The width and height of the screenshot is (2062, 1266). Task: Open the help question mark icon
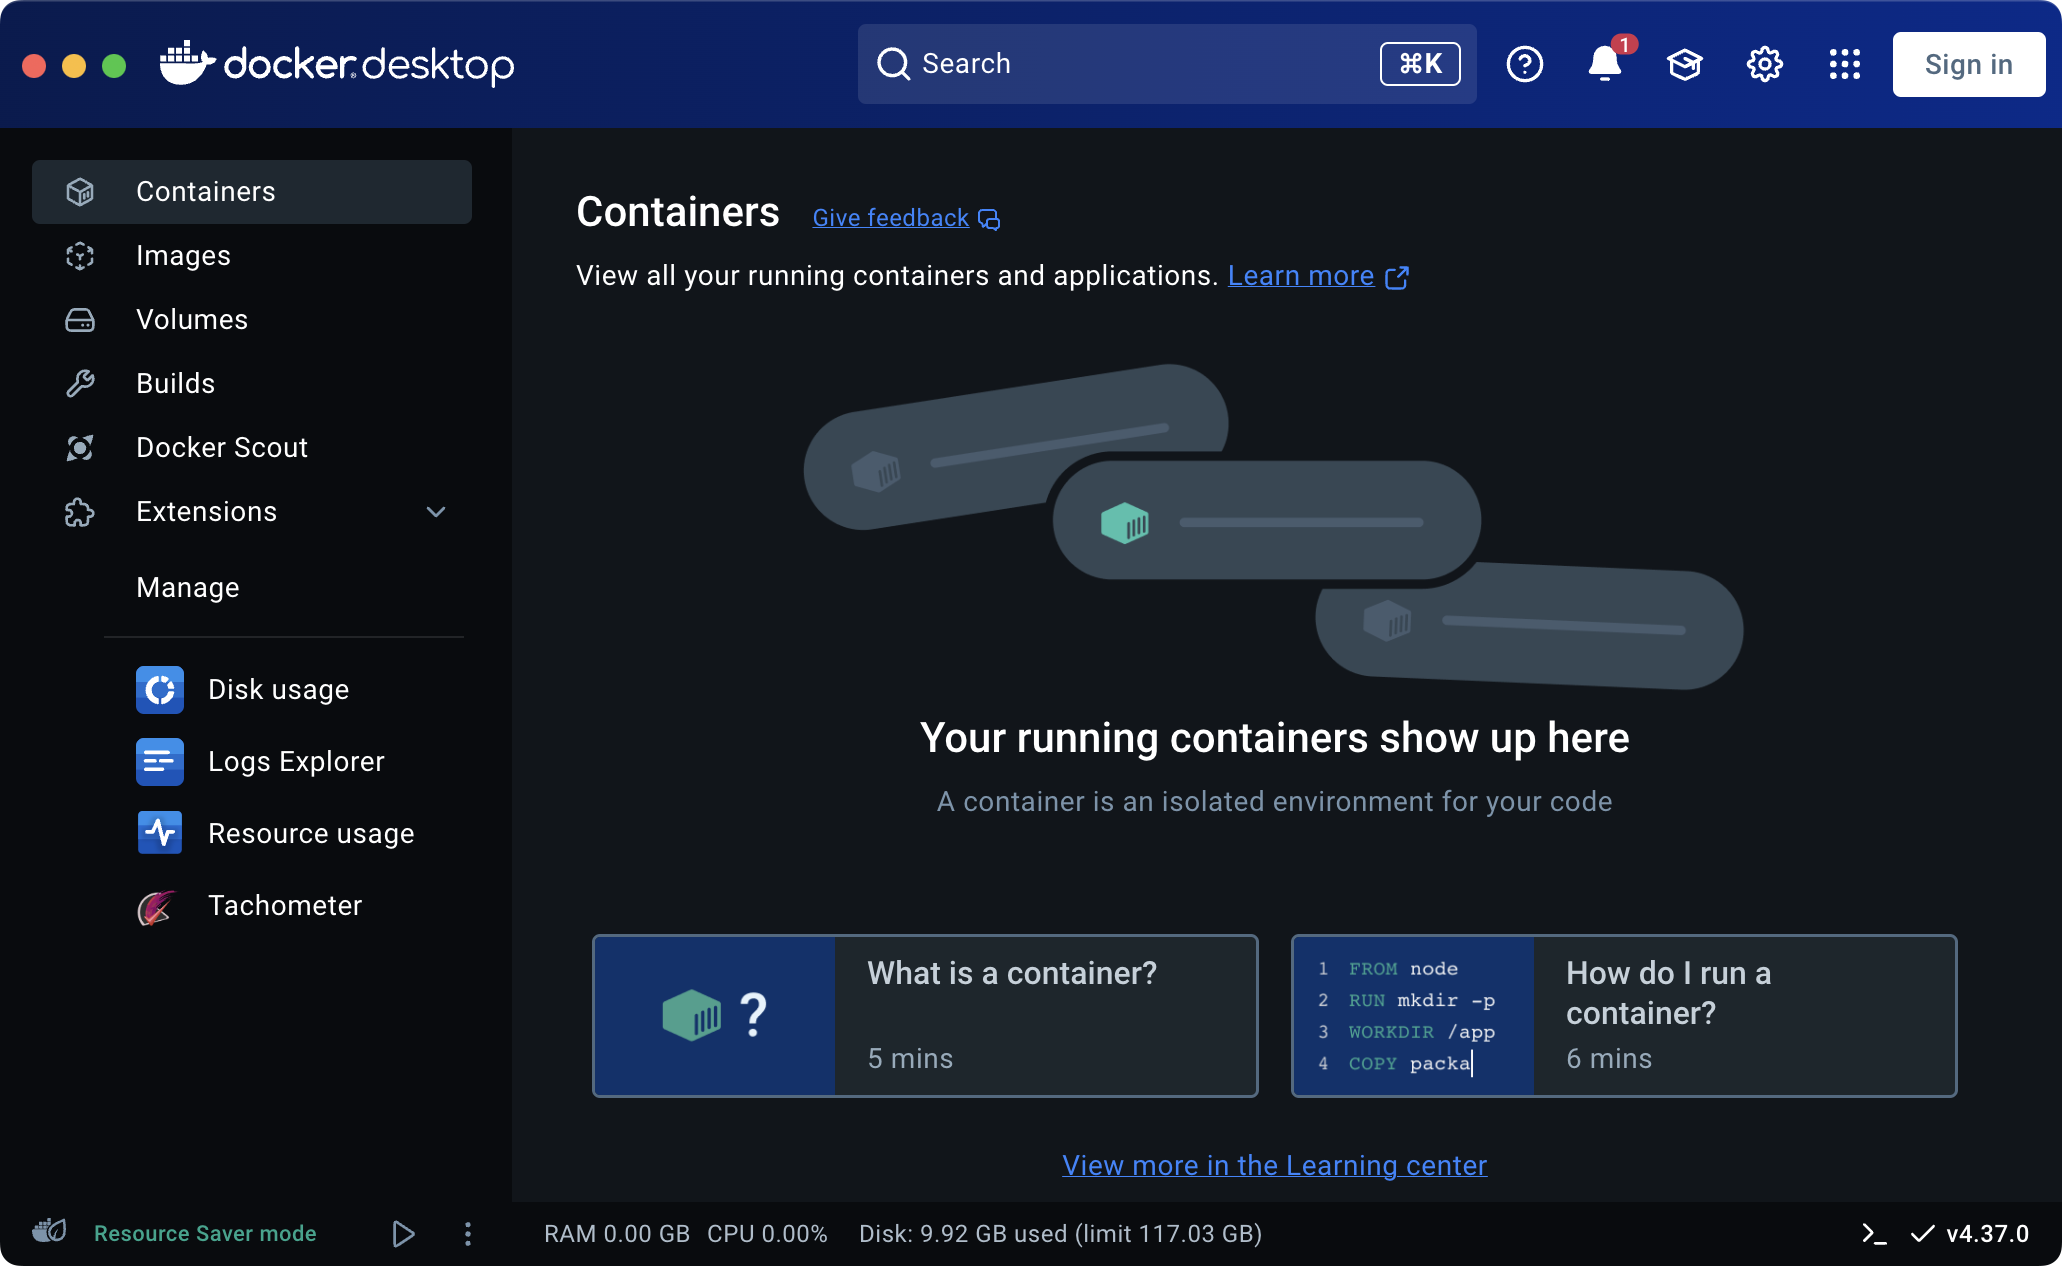1524,64
